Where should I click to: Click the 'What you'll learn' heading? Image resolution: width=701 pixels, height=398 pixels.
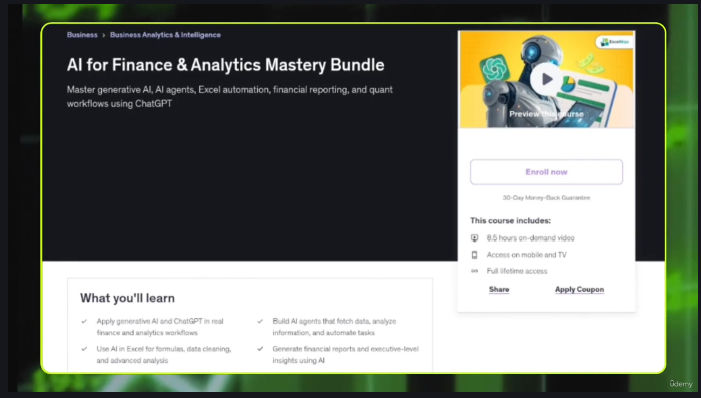click(127, 298)
